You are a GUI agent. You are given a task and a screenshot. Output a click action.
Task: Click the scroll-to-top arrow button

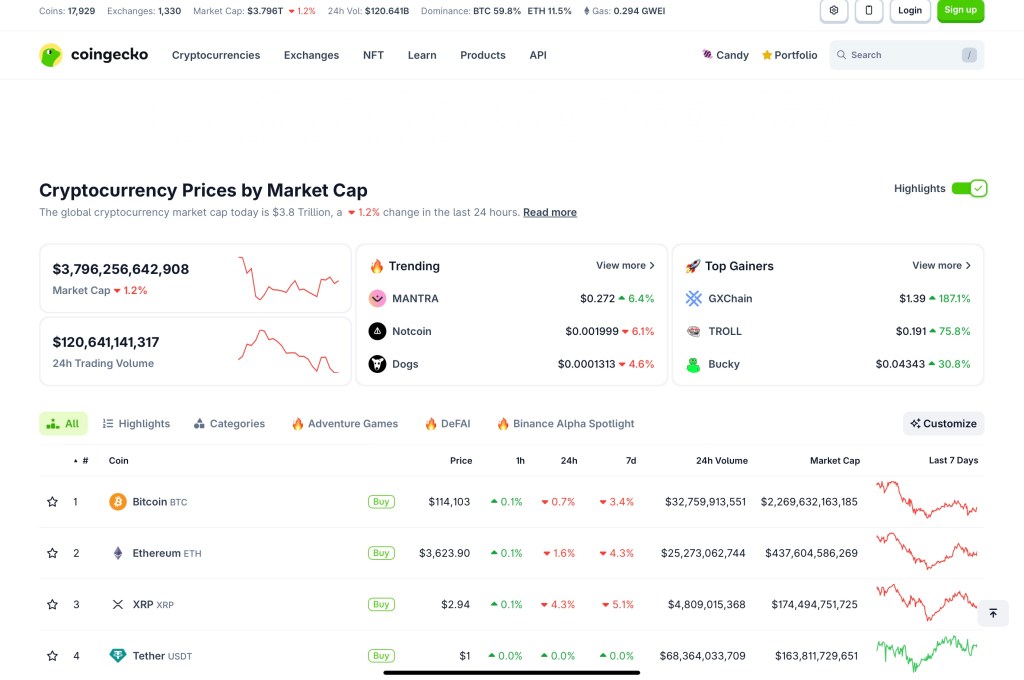point(992,613)
